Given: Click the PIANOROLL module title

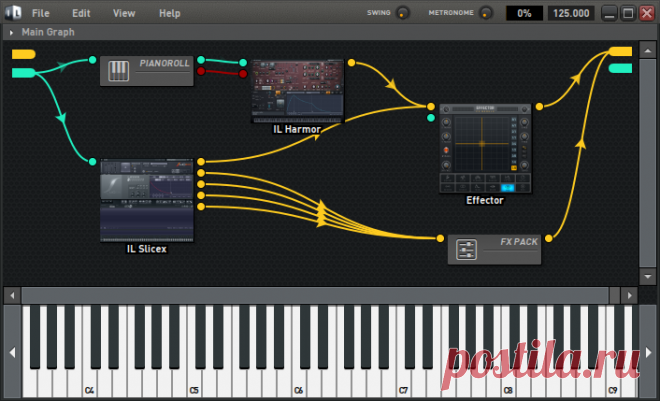Looking at the screenshot, I should click(x=164, y=63).
